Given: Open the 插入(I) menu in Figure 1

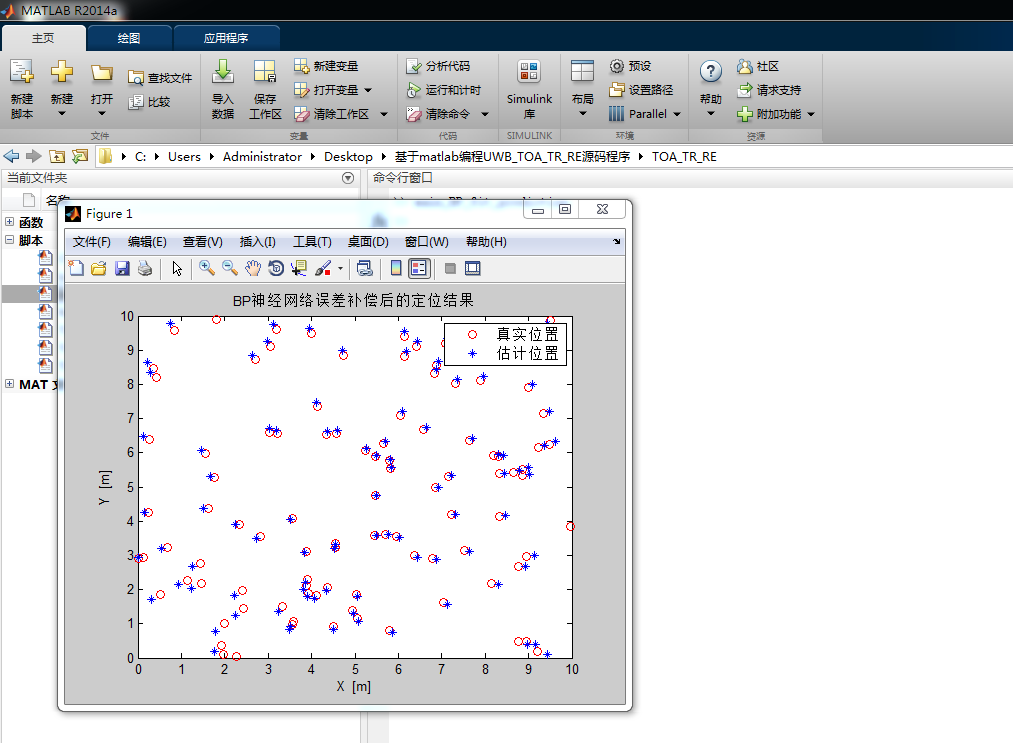Looking at the screenshot, I should pyautogui.click(x=258, y=242).
